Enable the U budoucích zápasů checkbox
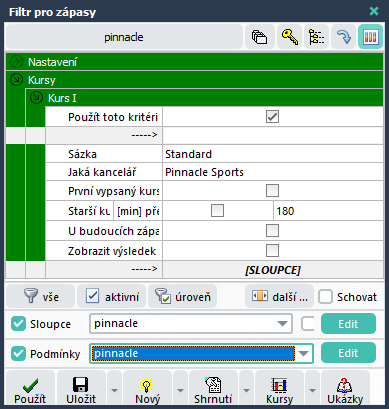This screenshot has width=389, height=409. [x=272, y=231]
